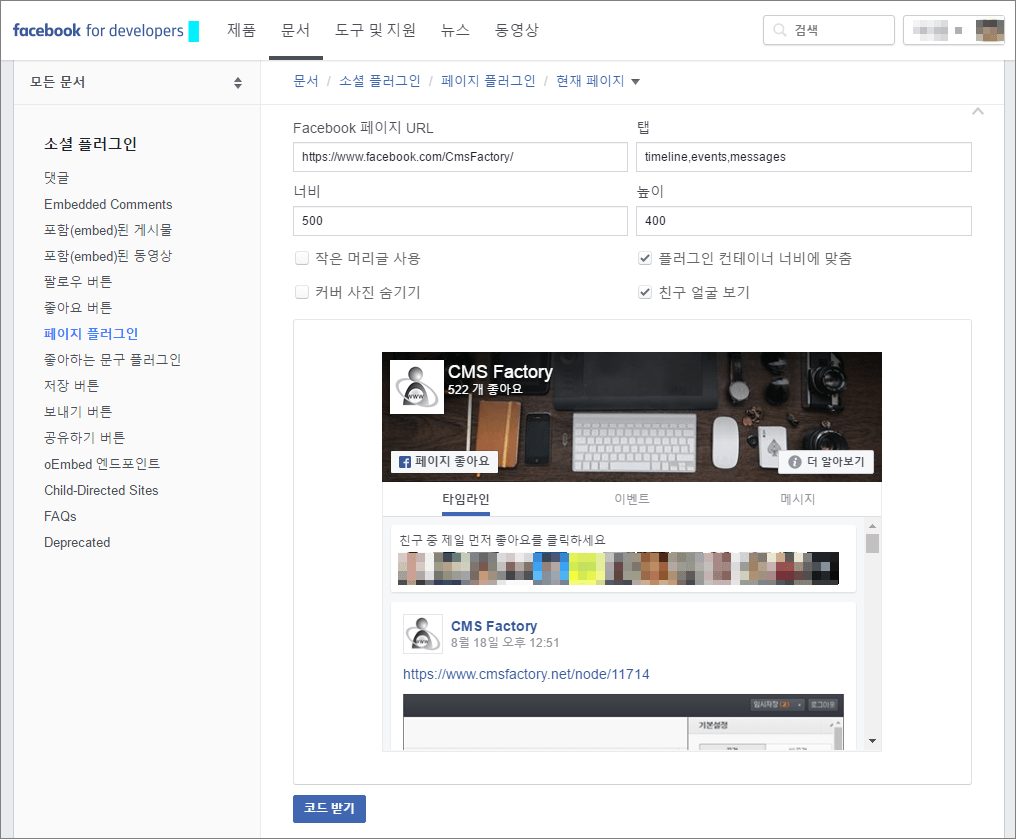Screen dimensions: 1016x839
Task: Click the 소셜 플러그인 sidebar heading
Action: tap(90, 144)
